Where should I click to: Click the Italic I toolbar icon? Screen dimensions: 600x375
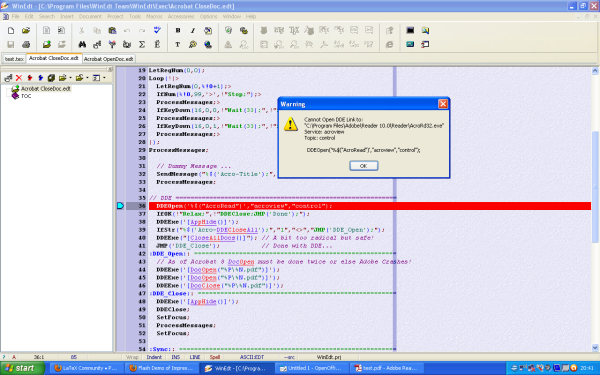click(x=193, y=30)
